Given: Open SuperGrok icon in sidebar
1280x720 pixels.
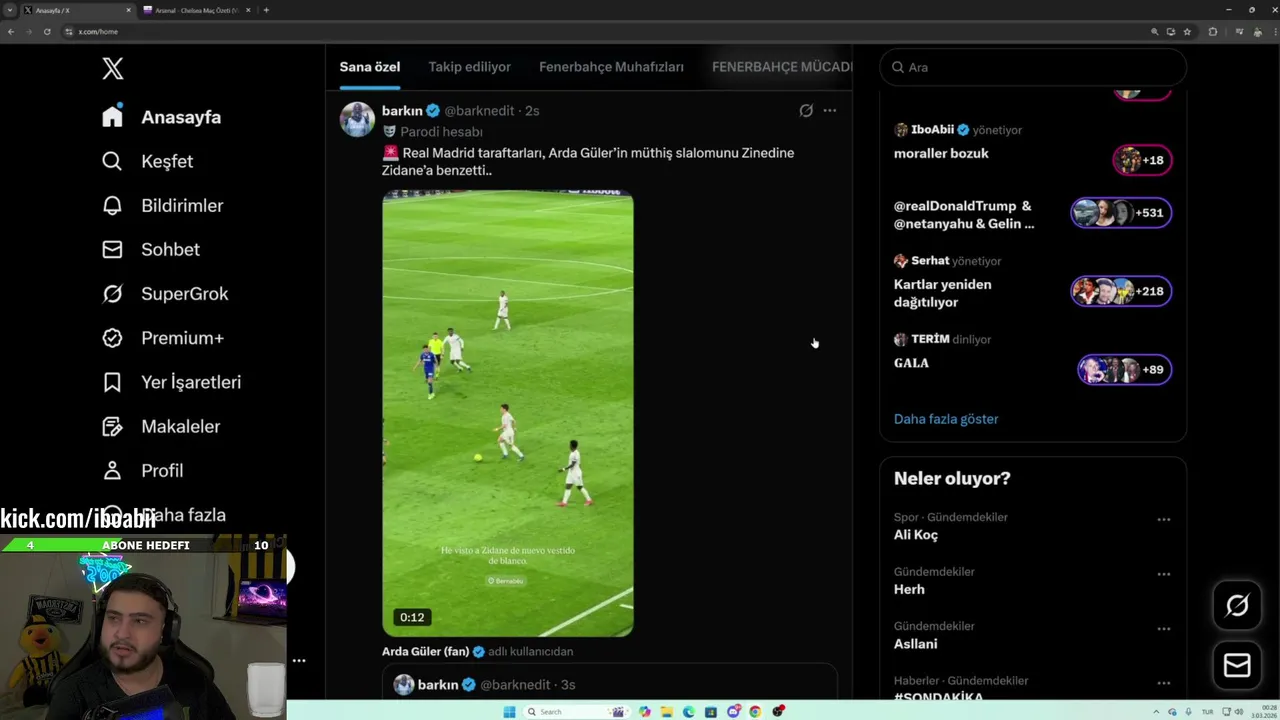Looking at the screenshot, I should (112, 293).
